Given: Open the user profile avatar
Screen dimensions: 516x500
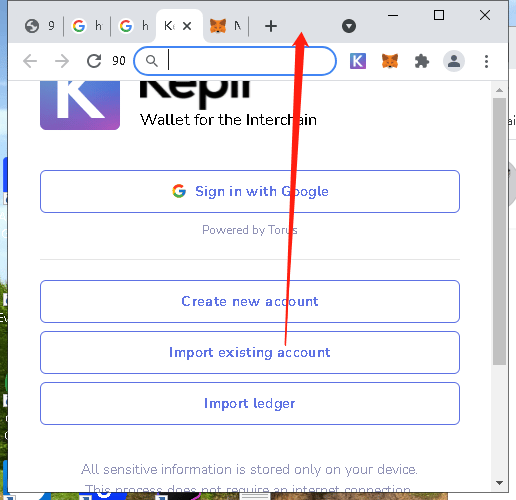Looking at the screenshot, I should point(454,61).
